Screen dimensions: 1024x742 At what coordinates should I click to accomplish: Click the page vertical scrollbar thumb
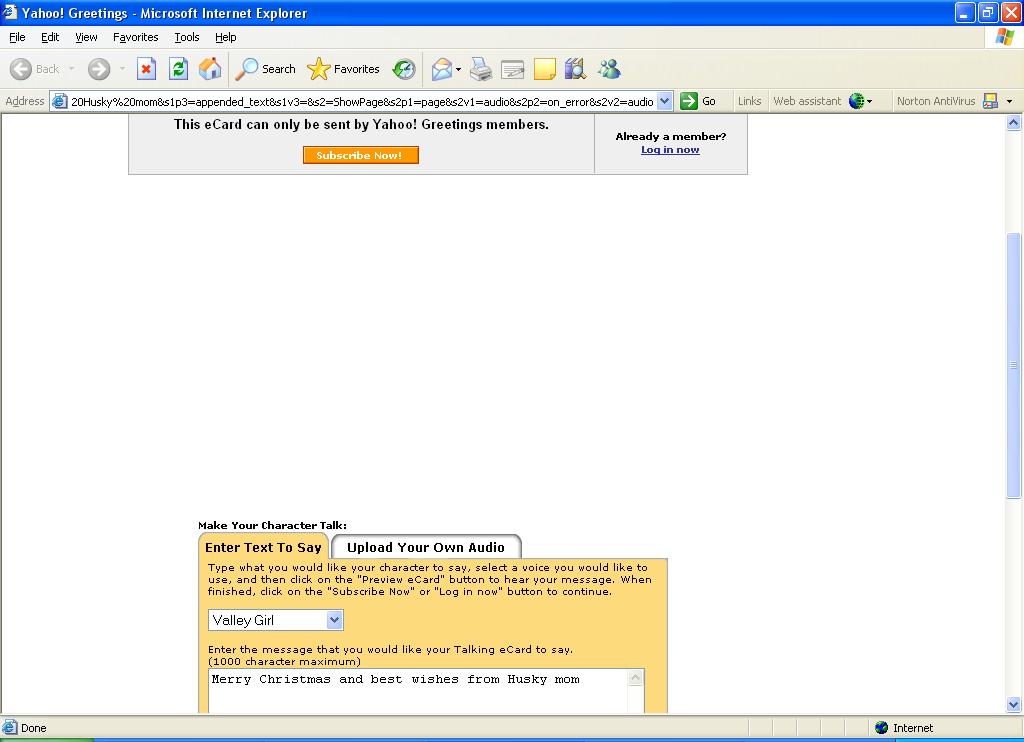pos(1014,364)
